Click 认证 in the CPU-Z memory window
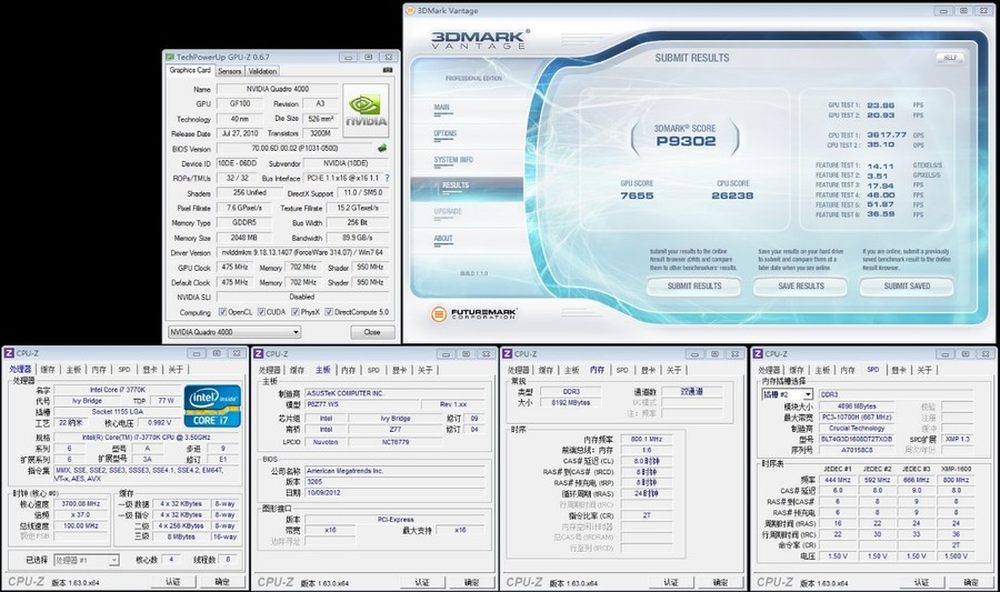 [x=671, y=582]
